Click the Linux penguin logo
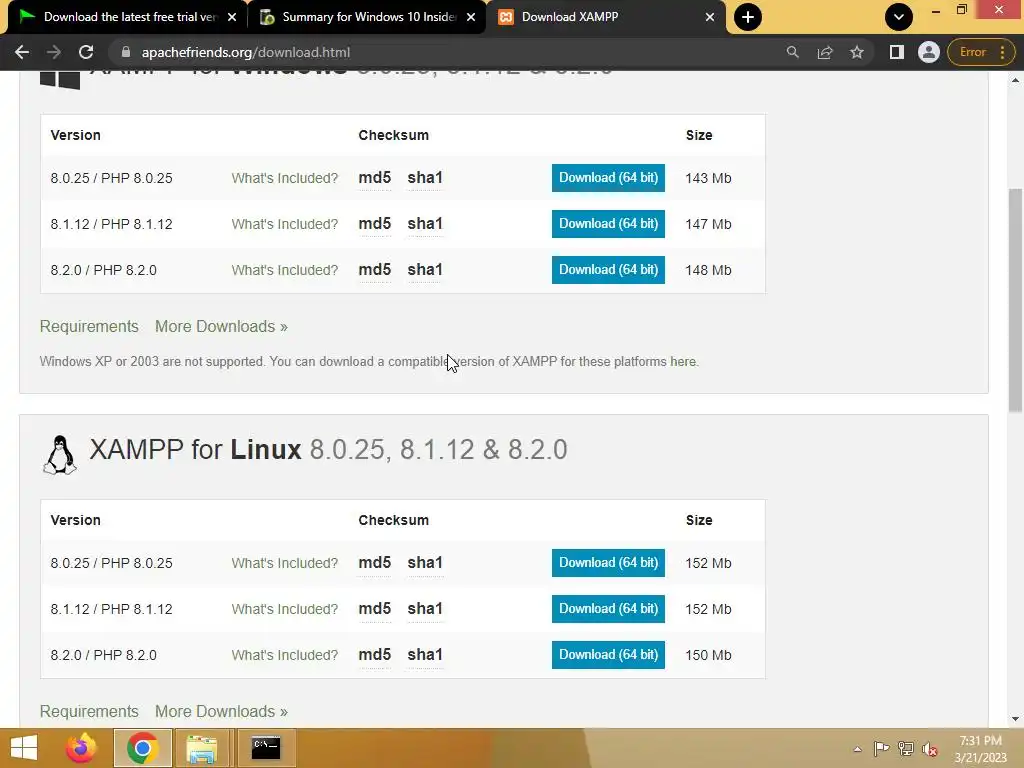The width and height of the screenshot is (1024, 768). pos(59,455)
